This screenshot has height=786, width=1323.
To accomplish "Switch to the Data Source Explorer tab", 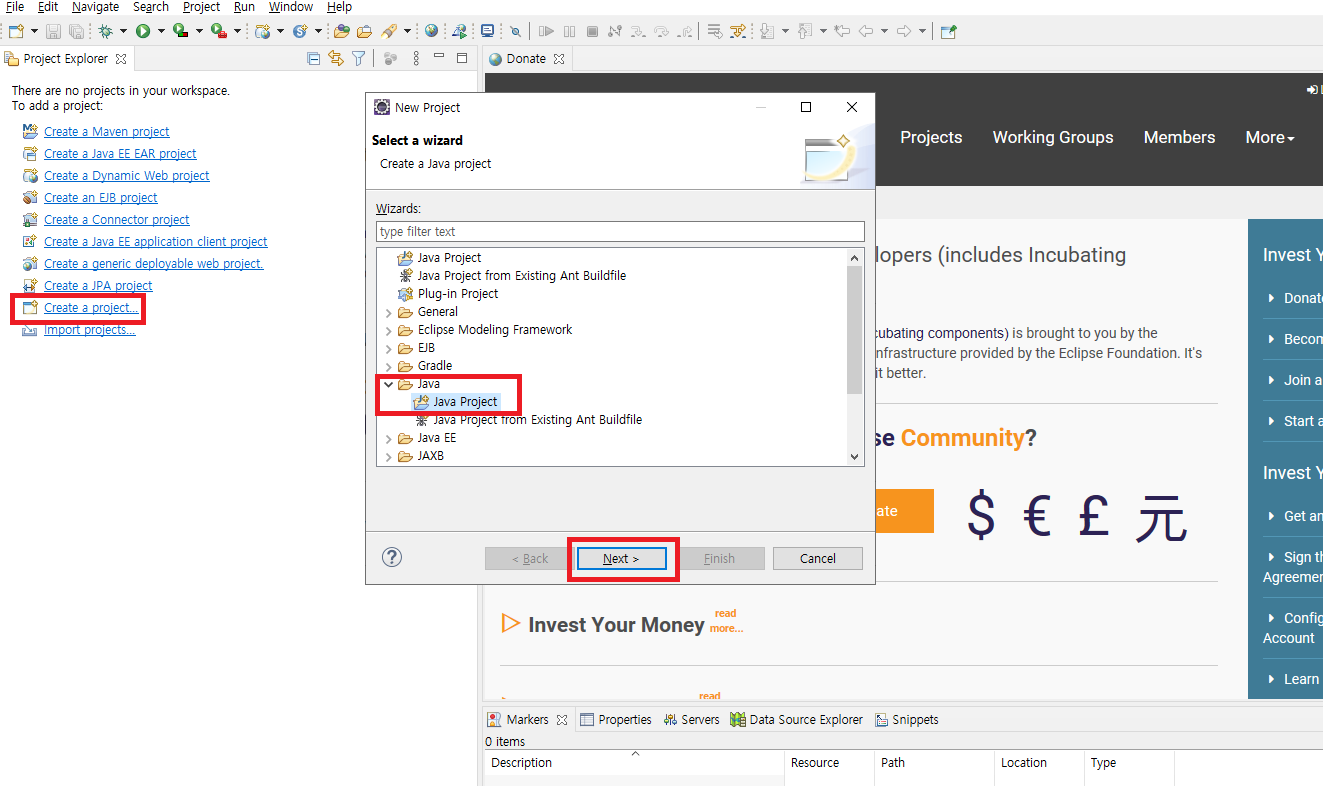I will (796, 720).
